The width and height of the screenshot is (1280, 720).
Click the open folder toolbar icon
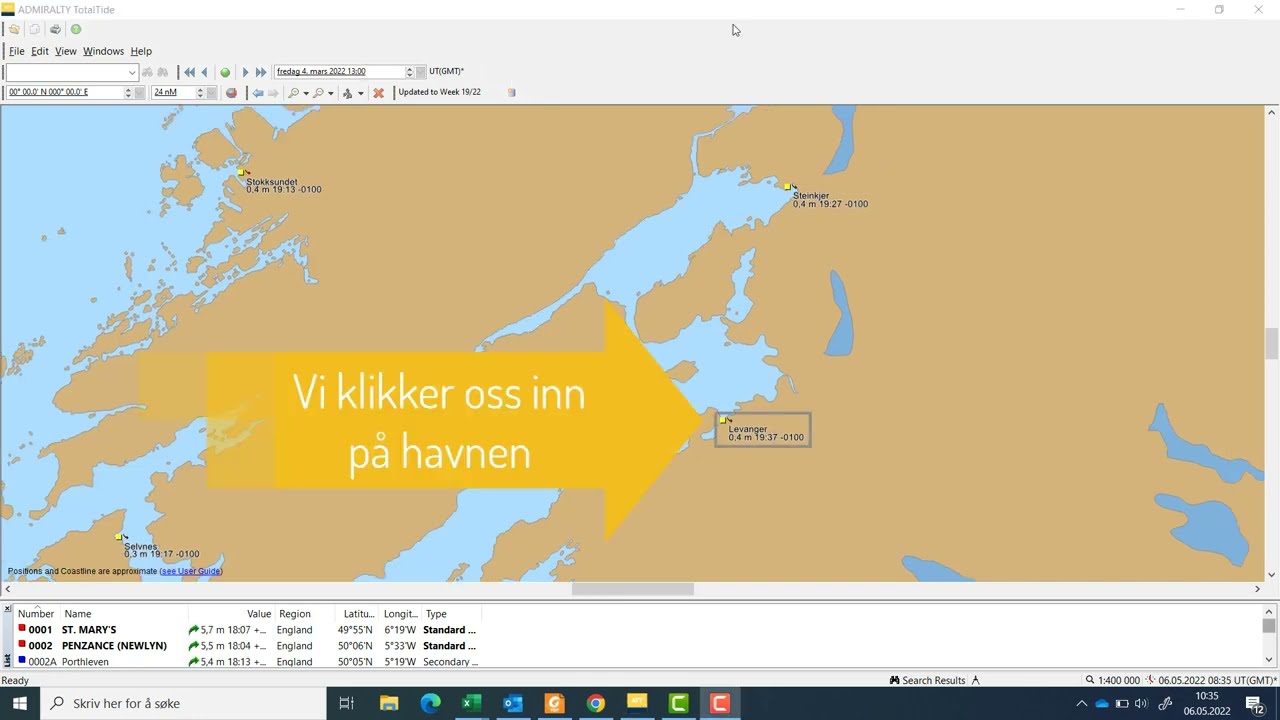[x=14, y=29]
